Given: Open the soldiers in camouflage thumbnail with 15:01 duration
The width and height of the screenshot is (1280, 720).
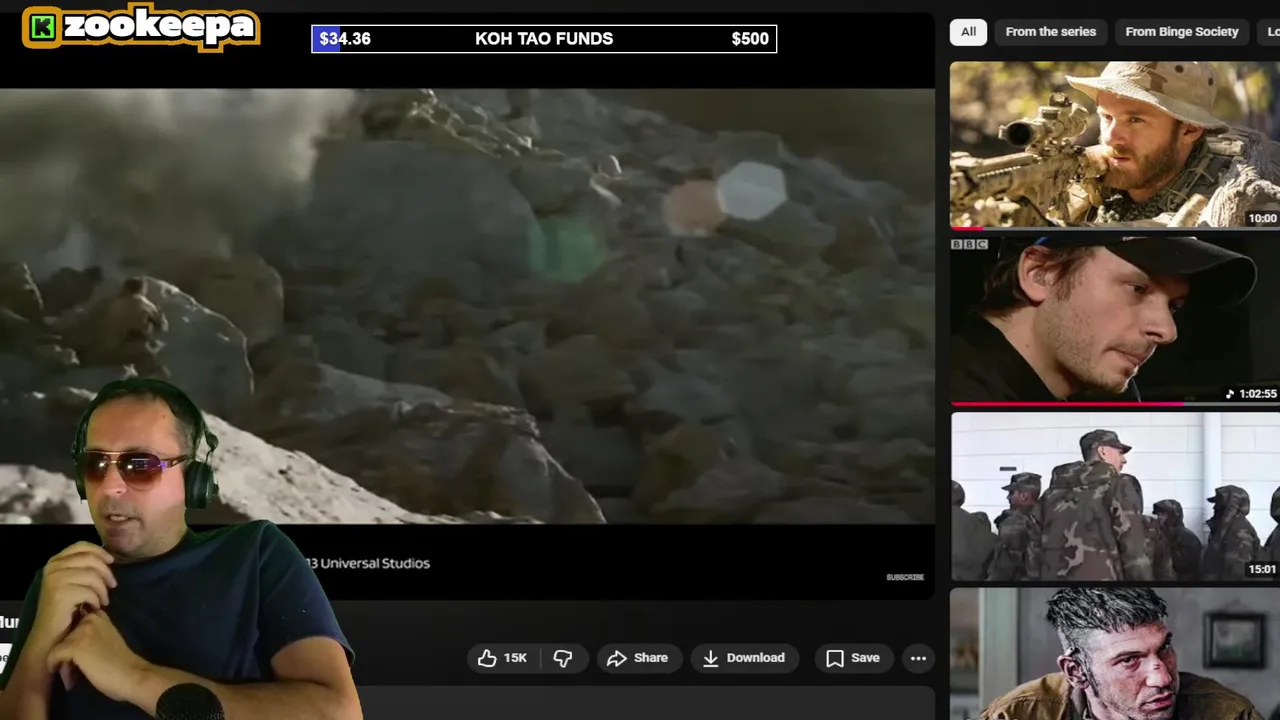Looking at the screenshot, I should [1115, 496].
